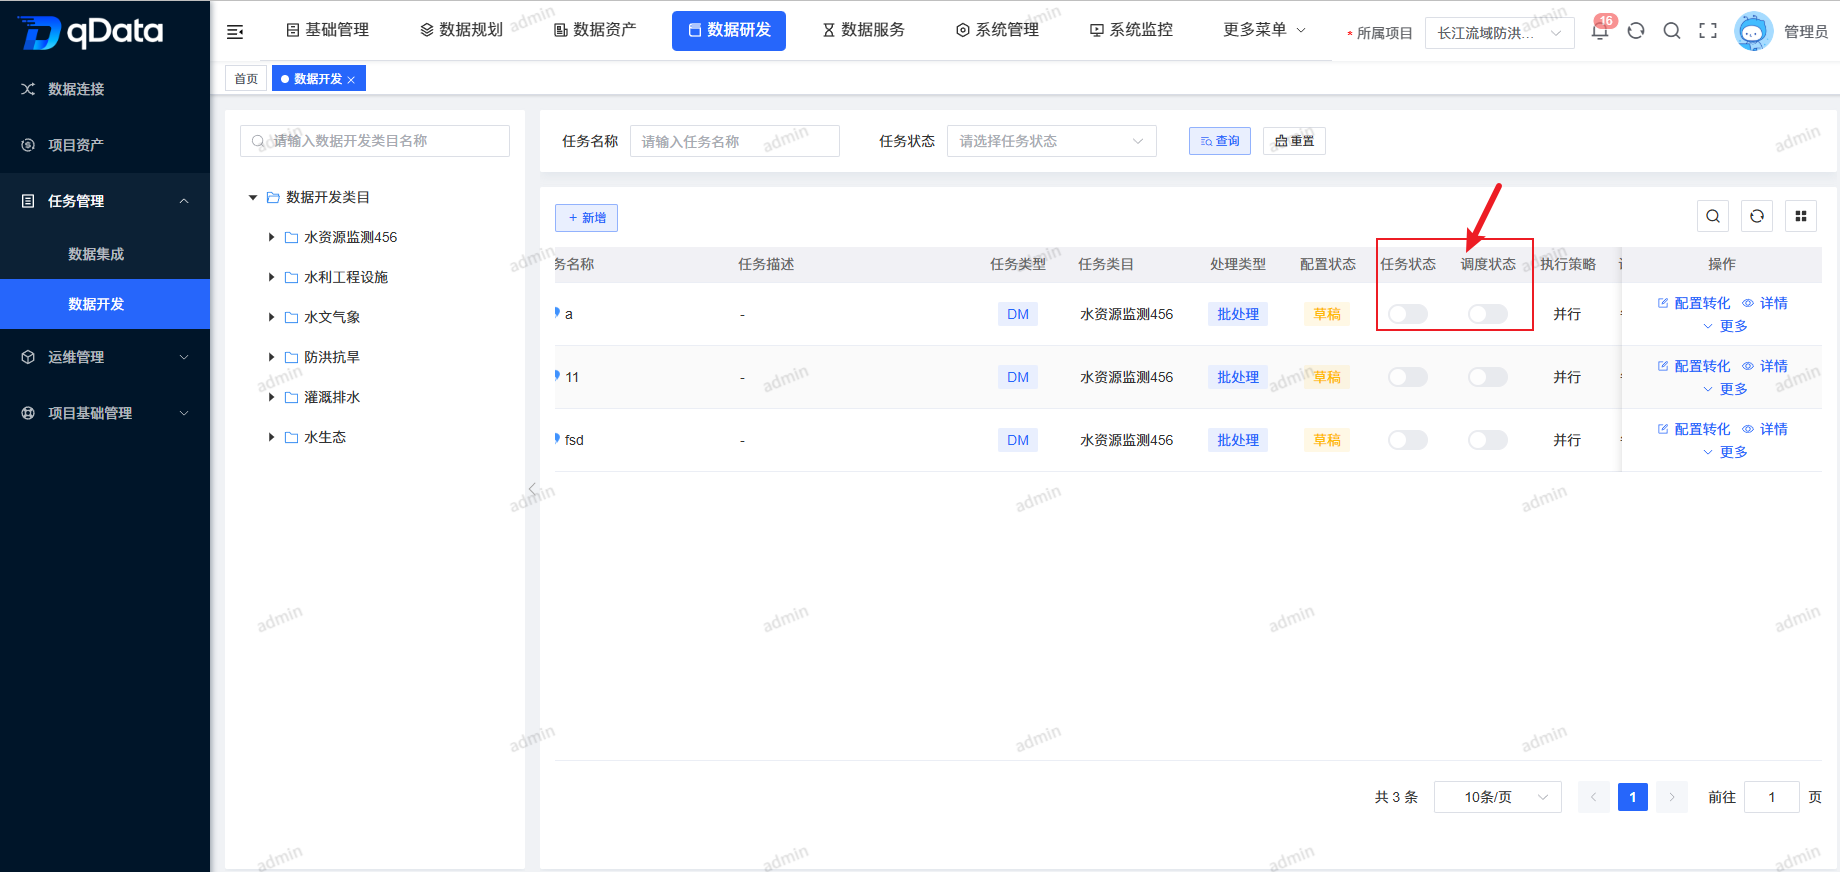Click 配置转化 for task 11

[1693, 366]
